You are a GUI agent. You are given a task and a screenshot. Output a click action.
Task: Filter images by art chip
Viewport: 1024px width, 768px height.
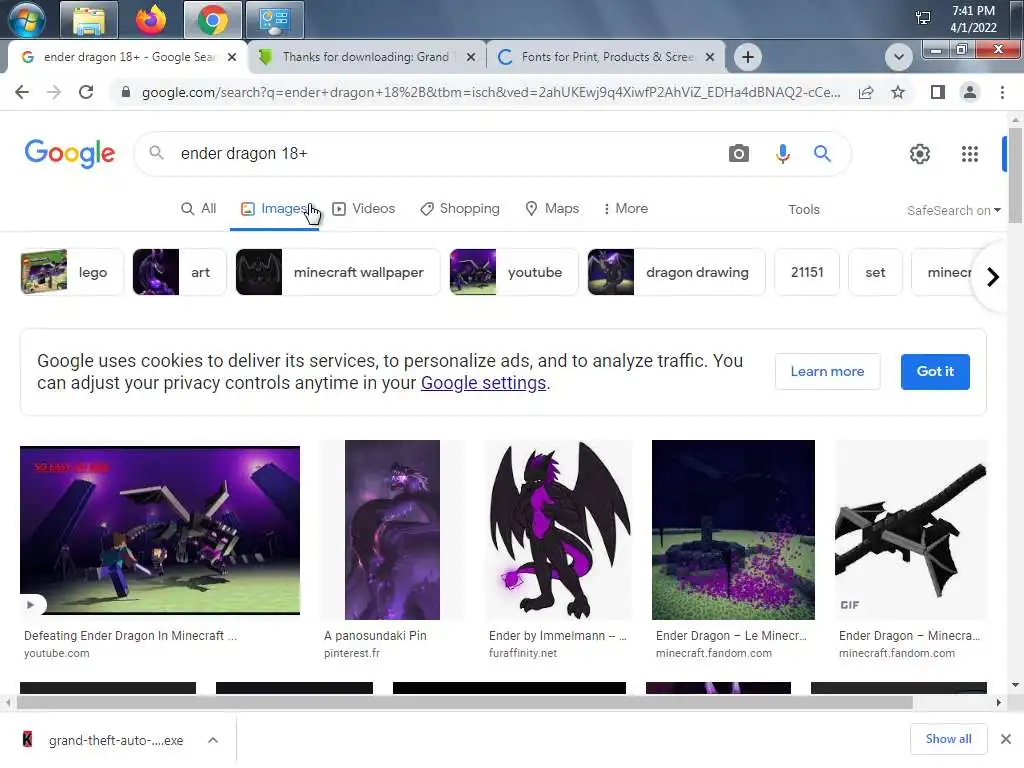coord(180,272)
